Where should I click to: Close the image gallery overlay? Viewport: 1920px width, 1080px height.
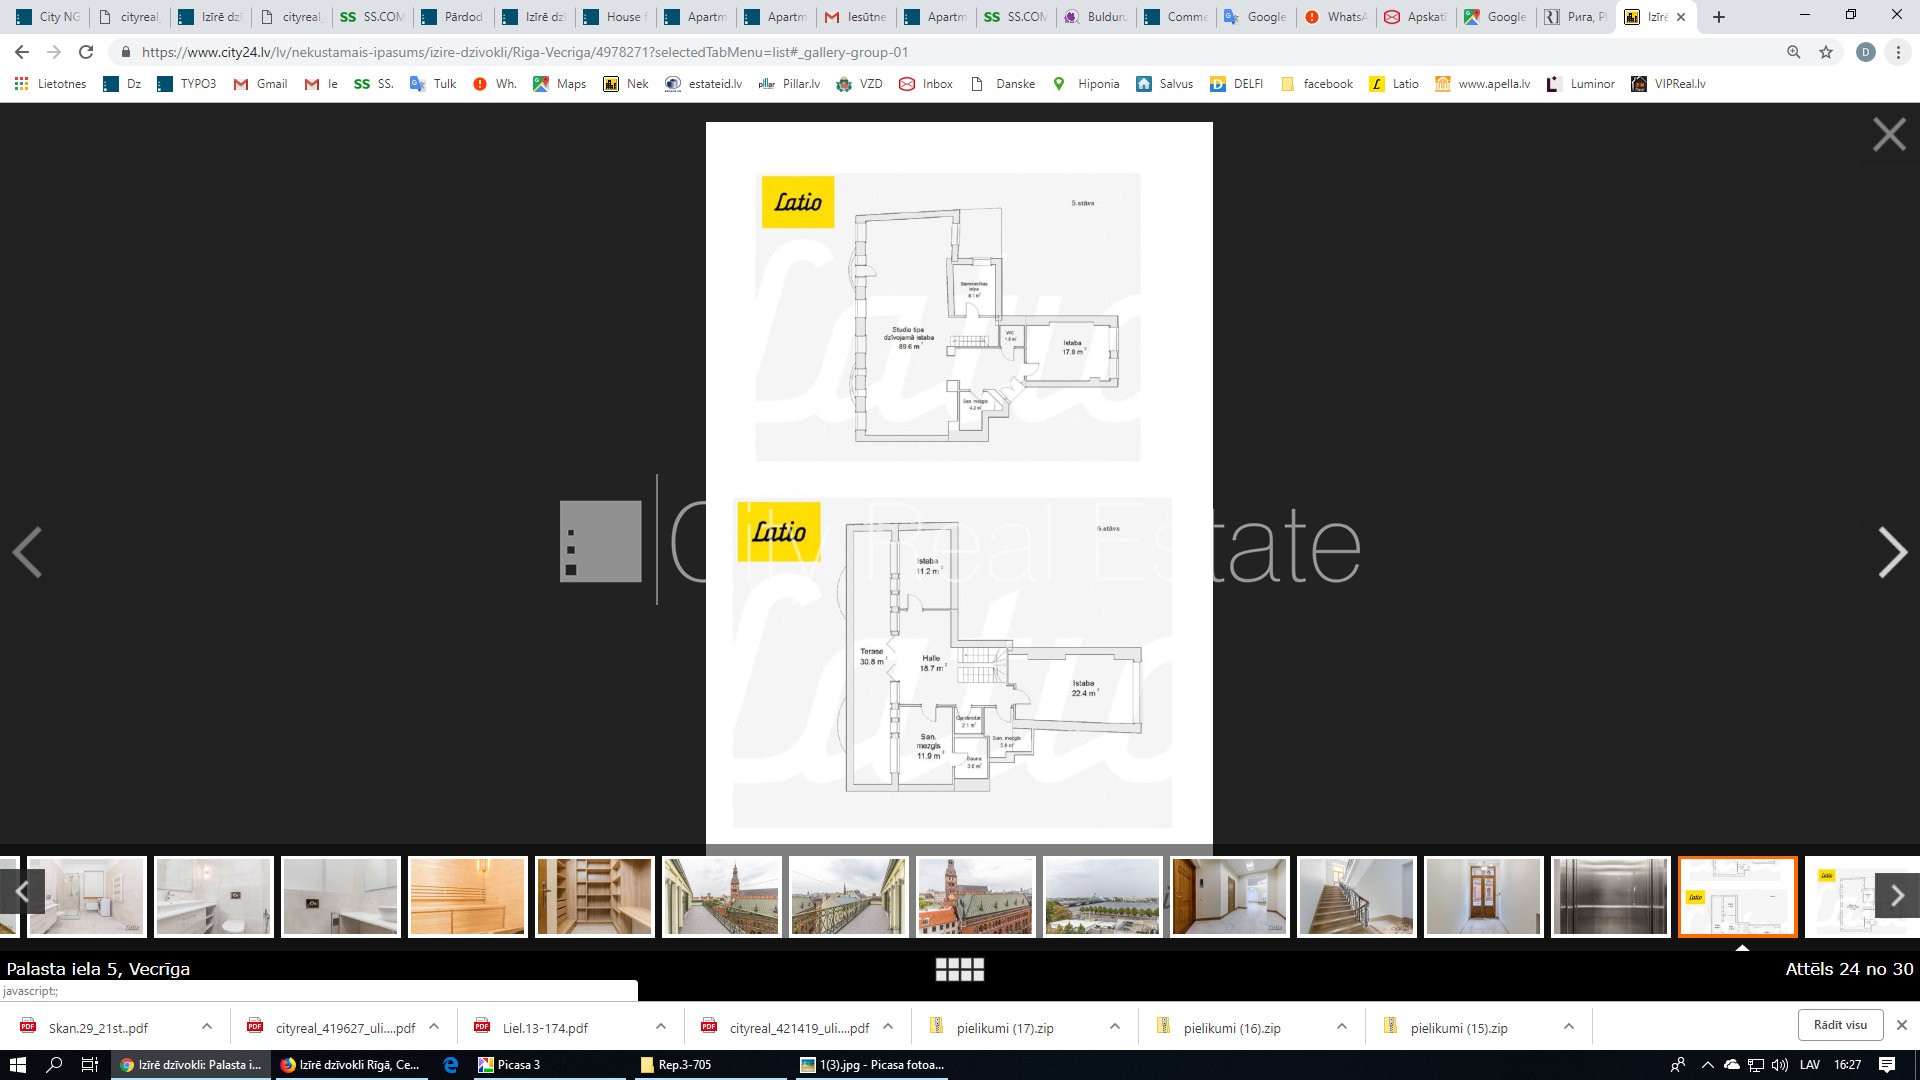[x=1888, y=134]
